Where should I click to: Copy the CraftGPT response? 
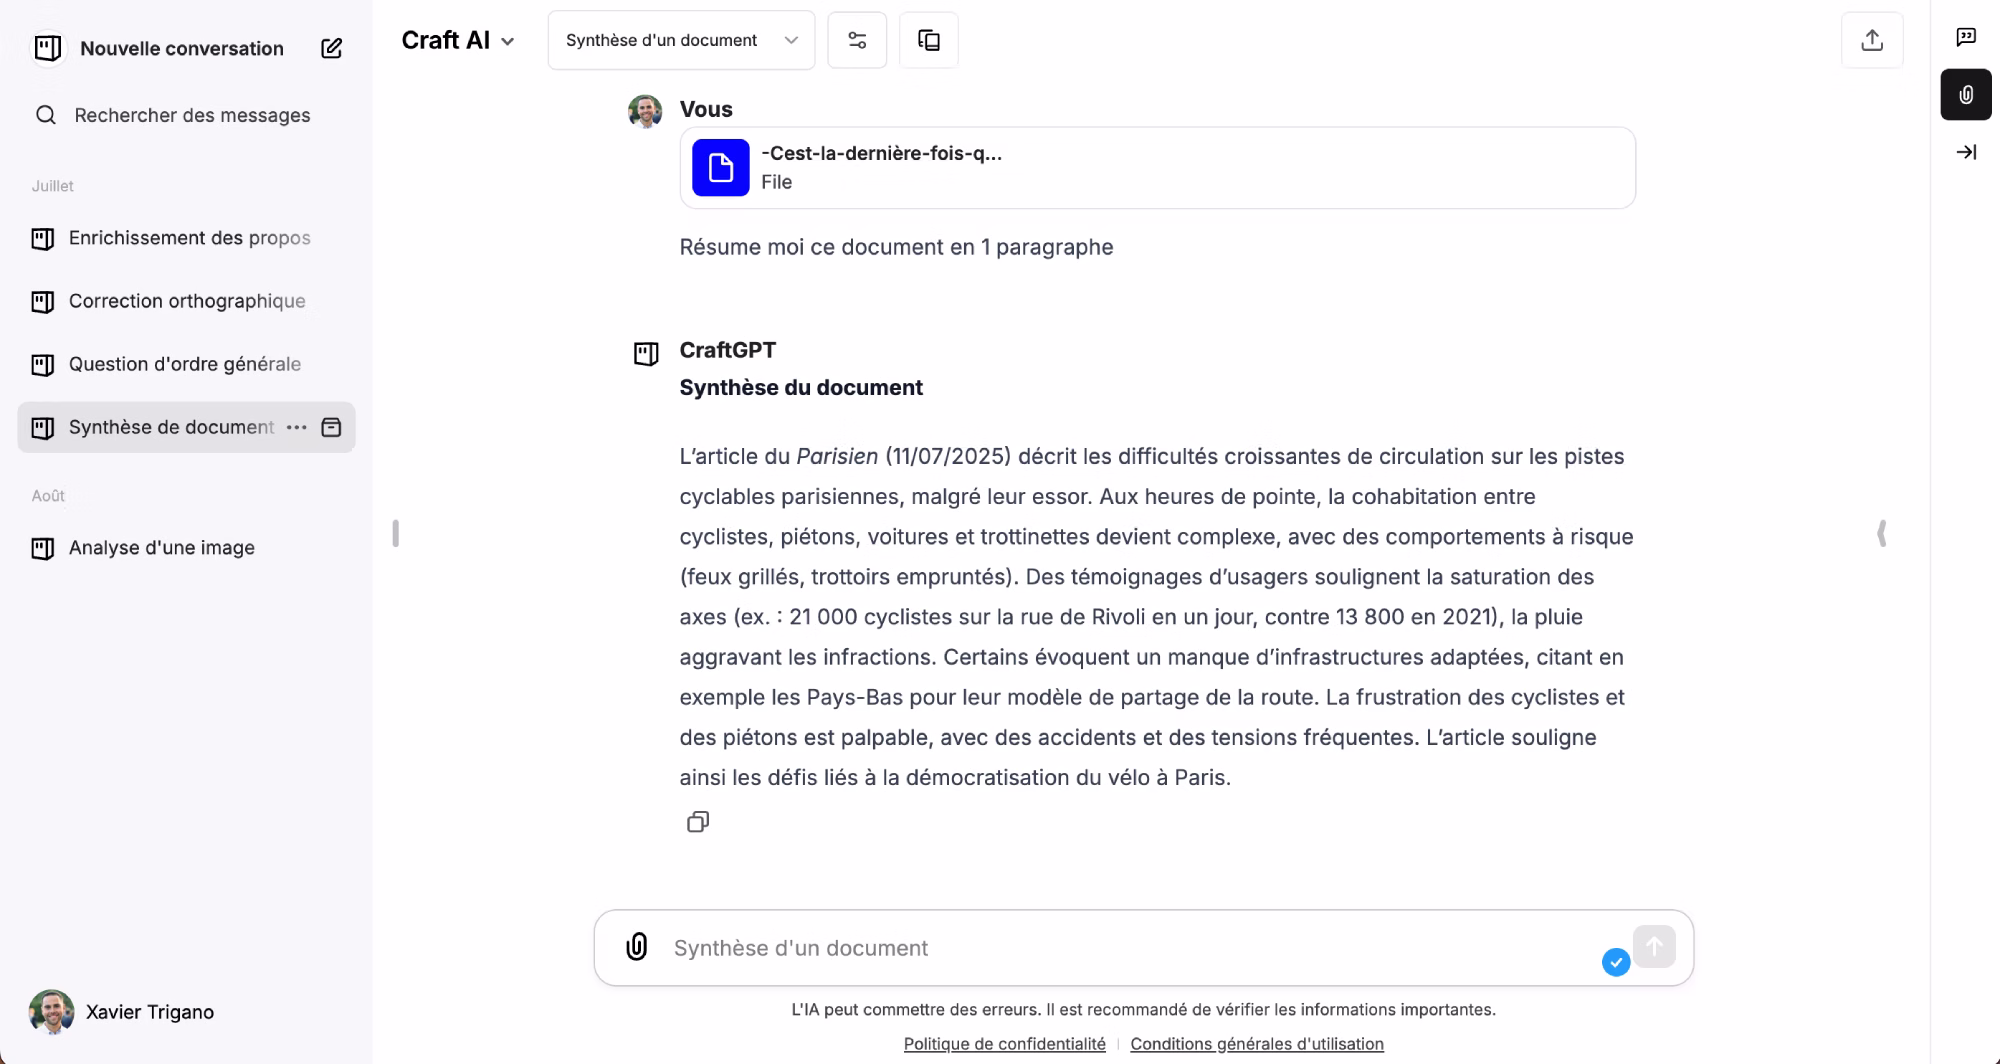pos(698,822)
